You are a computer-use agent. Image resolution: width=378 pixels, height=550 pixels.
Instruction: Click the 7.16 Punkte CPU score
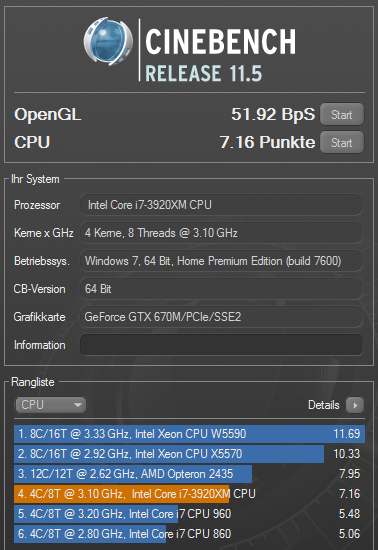click(268, 142)
